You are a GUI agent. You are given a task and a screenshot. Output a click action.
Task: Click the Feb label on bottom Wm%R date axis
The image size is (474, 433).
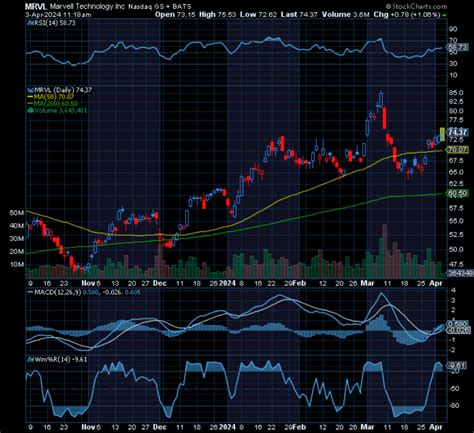[x=299, y=427]
